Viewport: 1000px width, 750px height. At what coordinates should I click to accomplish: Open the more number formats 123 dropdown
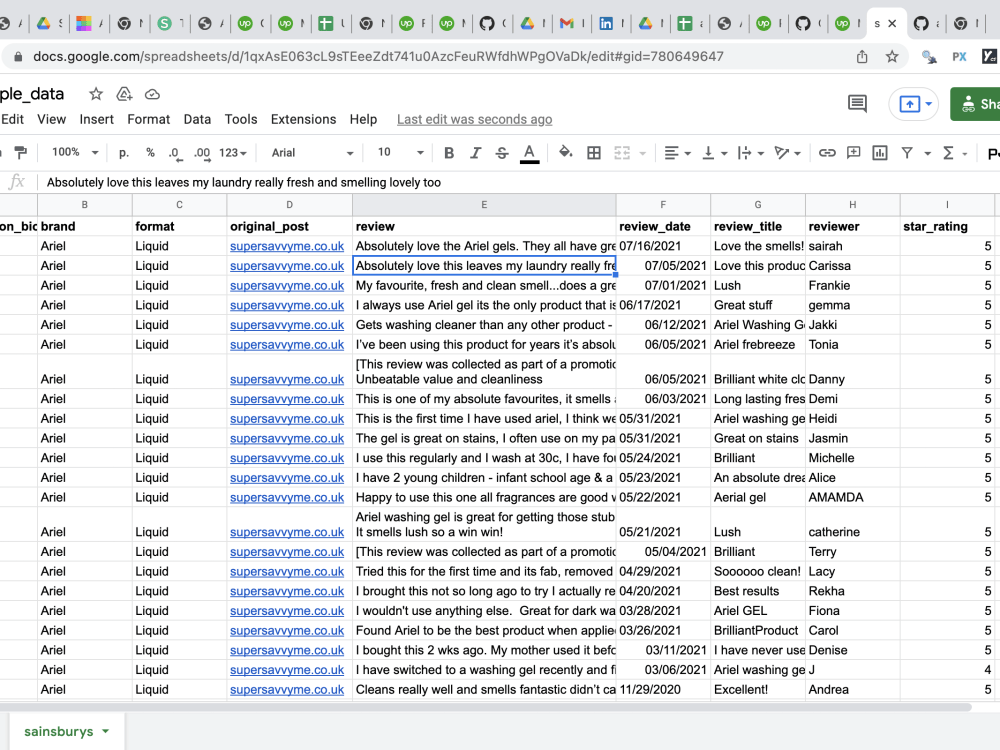coord(233,153)
